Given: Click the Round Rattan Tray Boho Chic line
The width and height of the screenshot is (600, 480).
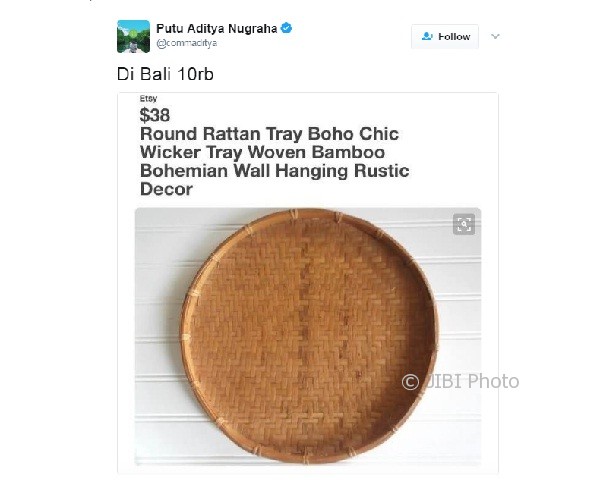Looking at the screenshot, I should click(x=269, y=134).
